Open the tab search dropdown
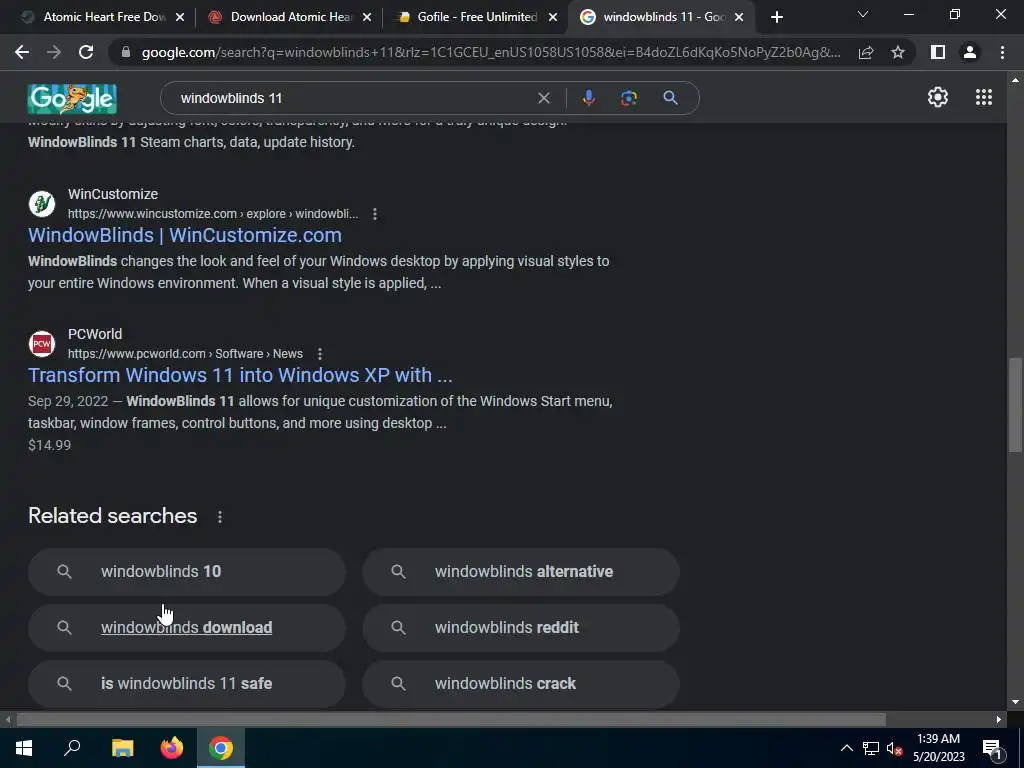Viewport: 1024px width, 768px height. point(863,14)
